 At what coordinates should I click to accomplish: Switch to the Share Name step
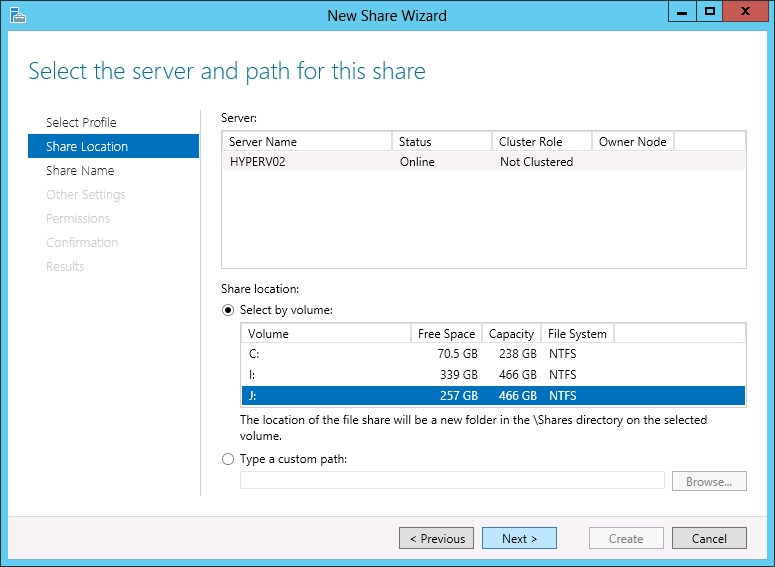pyautogui.click(x=80, y=171)
